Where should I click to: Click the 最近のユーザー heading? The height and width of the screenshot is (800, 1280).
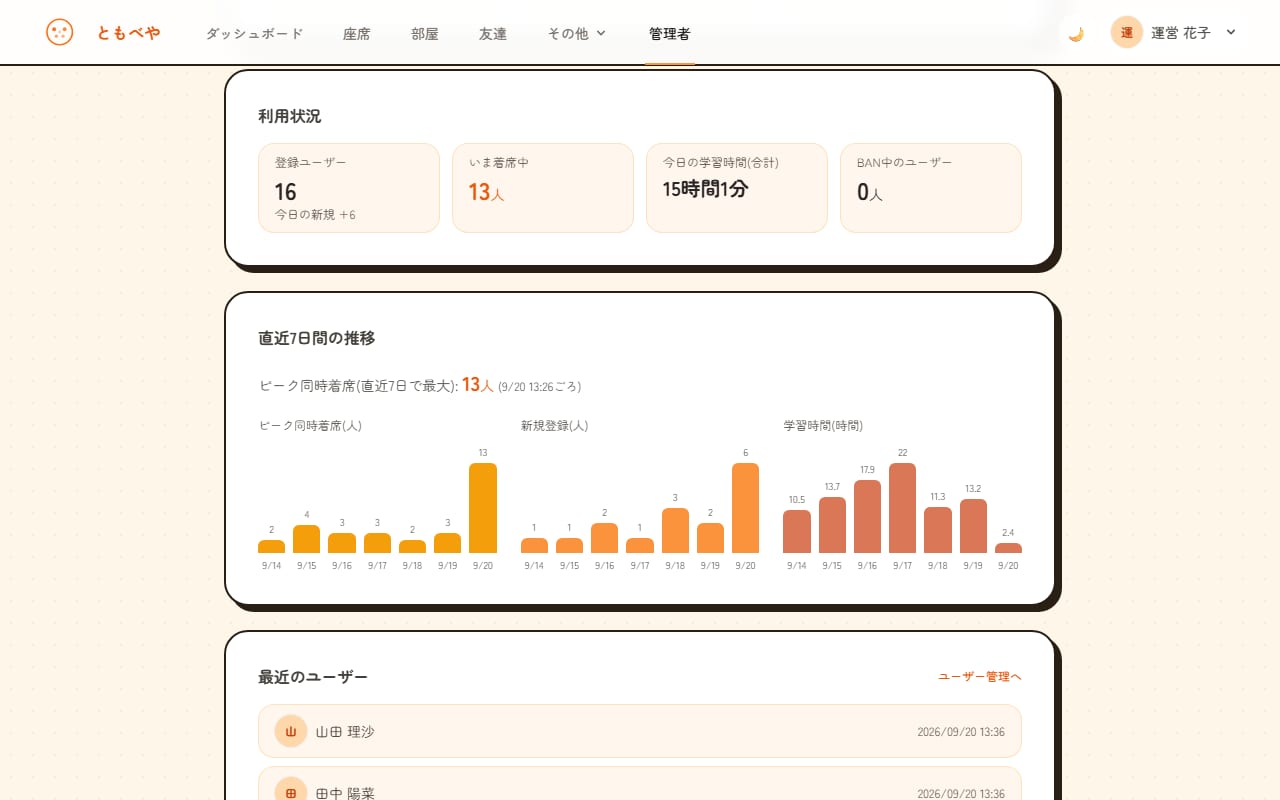tap(313, 677)
